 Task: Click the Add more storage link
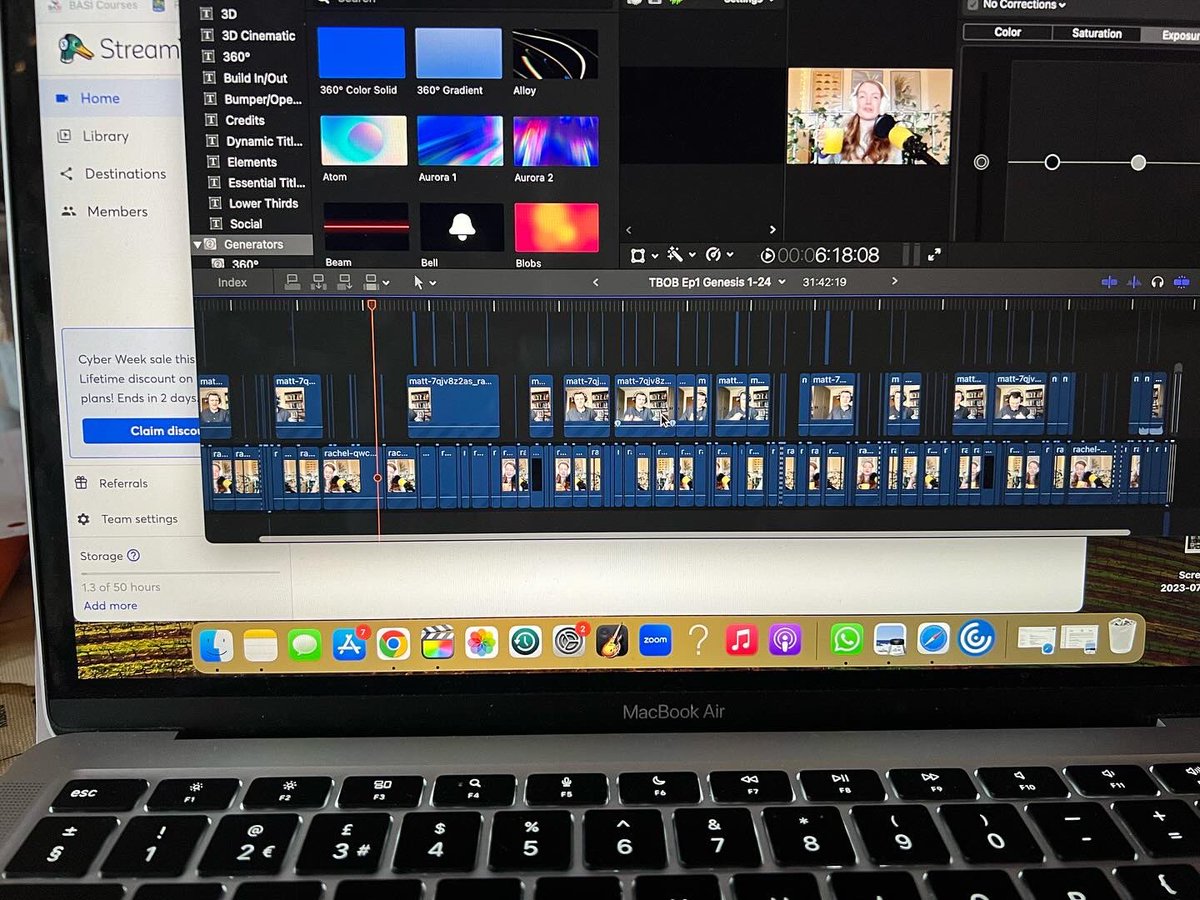coord(110,606)
